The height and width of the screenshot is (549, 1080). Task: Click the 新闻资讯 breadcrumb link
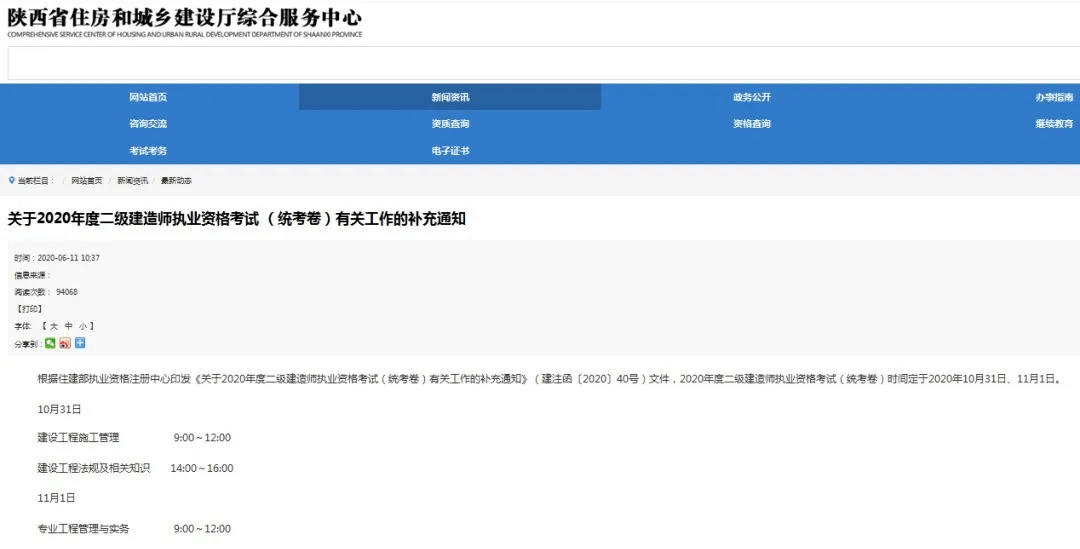pos(132,180)
